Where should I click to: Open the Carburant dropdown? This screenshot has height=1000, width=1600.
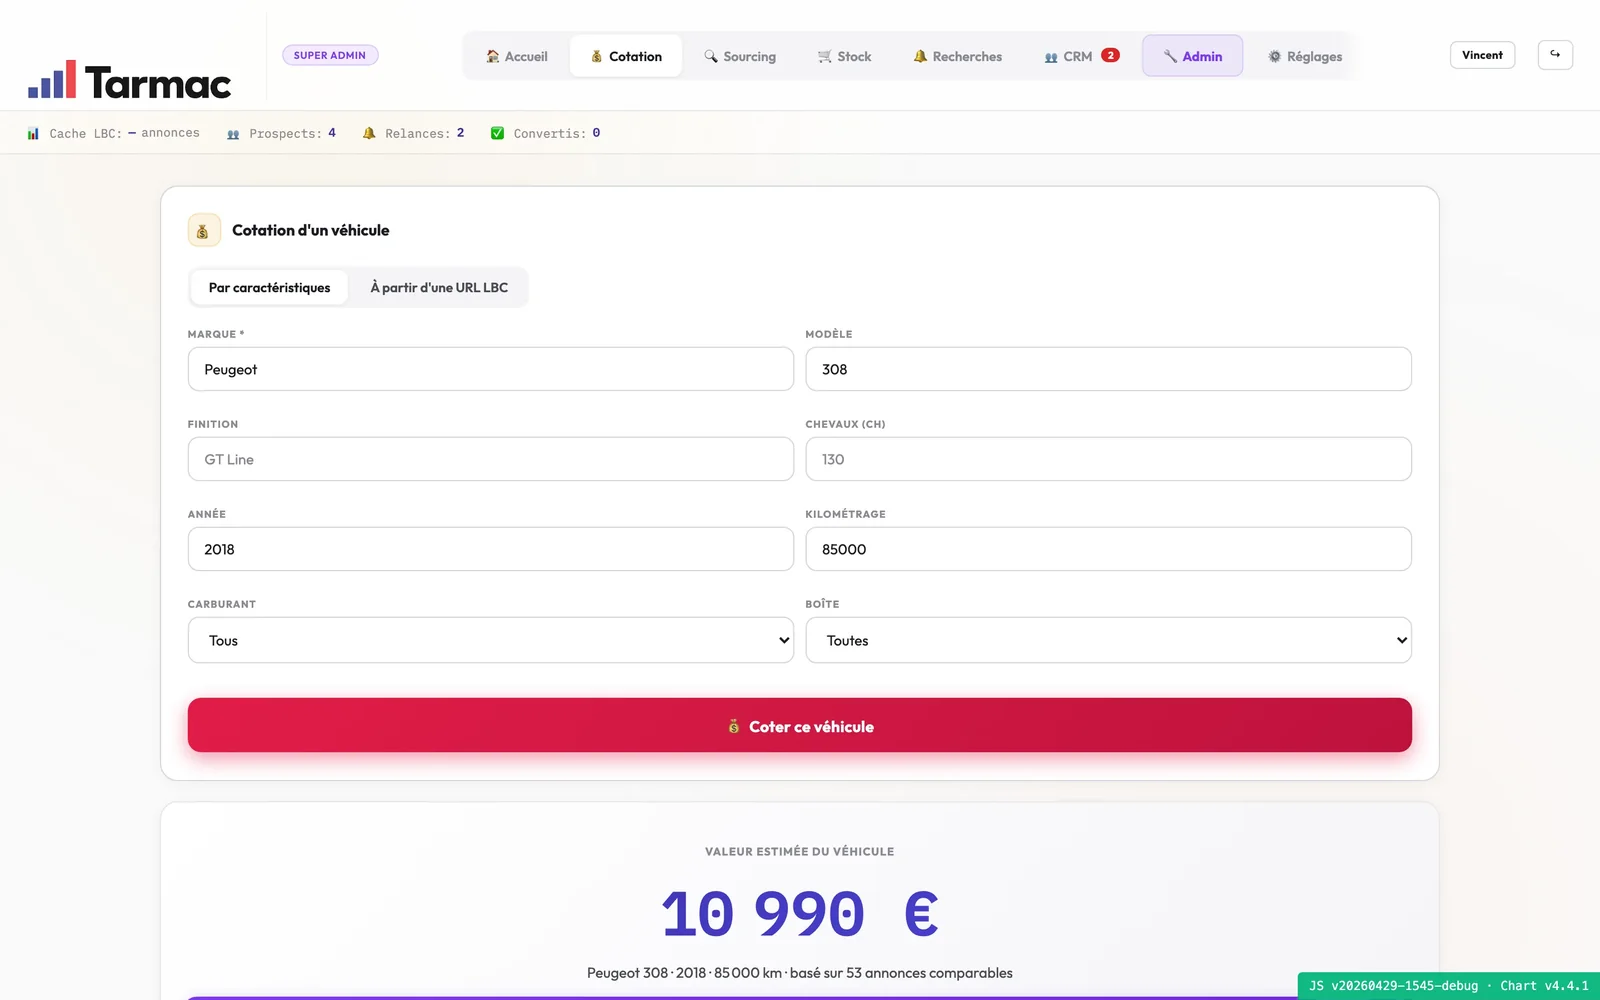coord(491,640)
